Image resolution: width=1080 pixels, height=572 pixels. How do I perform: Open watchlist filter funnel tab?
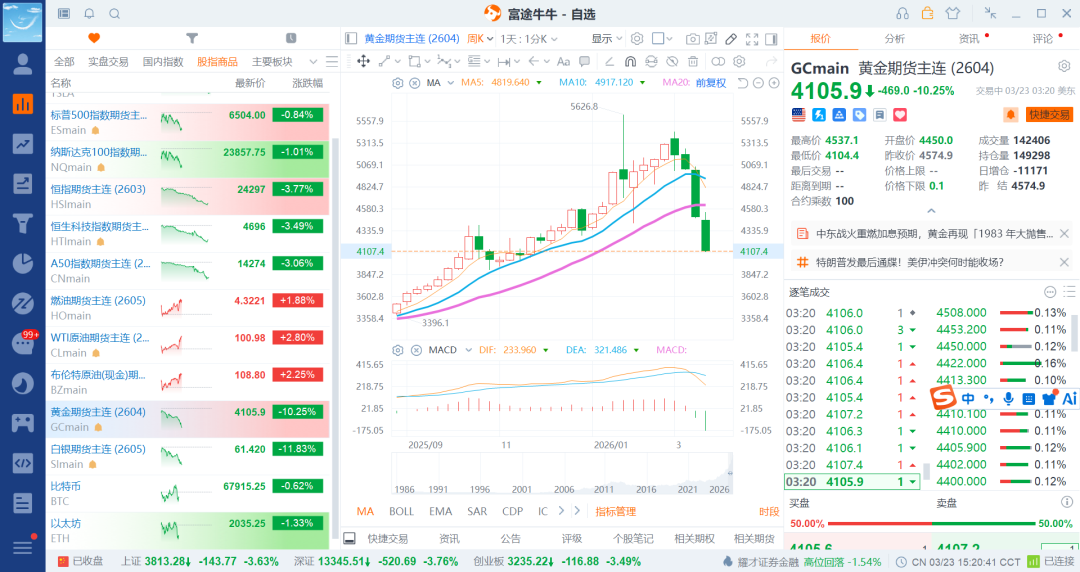(x=192, y=38)
